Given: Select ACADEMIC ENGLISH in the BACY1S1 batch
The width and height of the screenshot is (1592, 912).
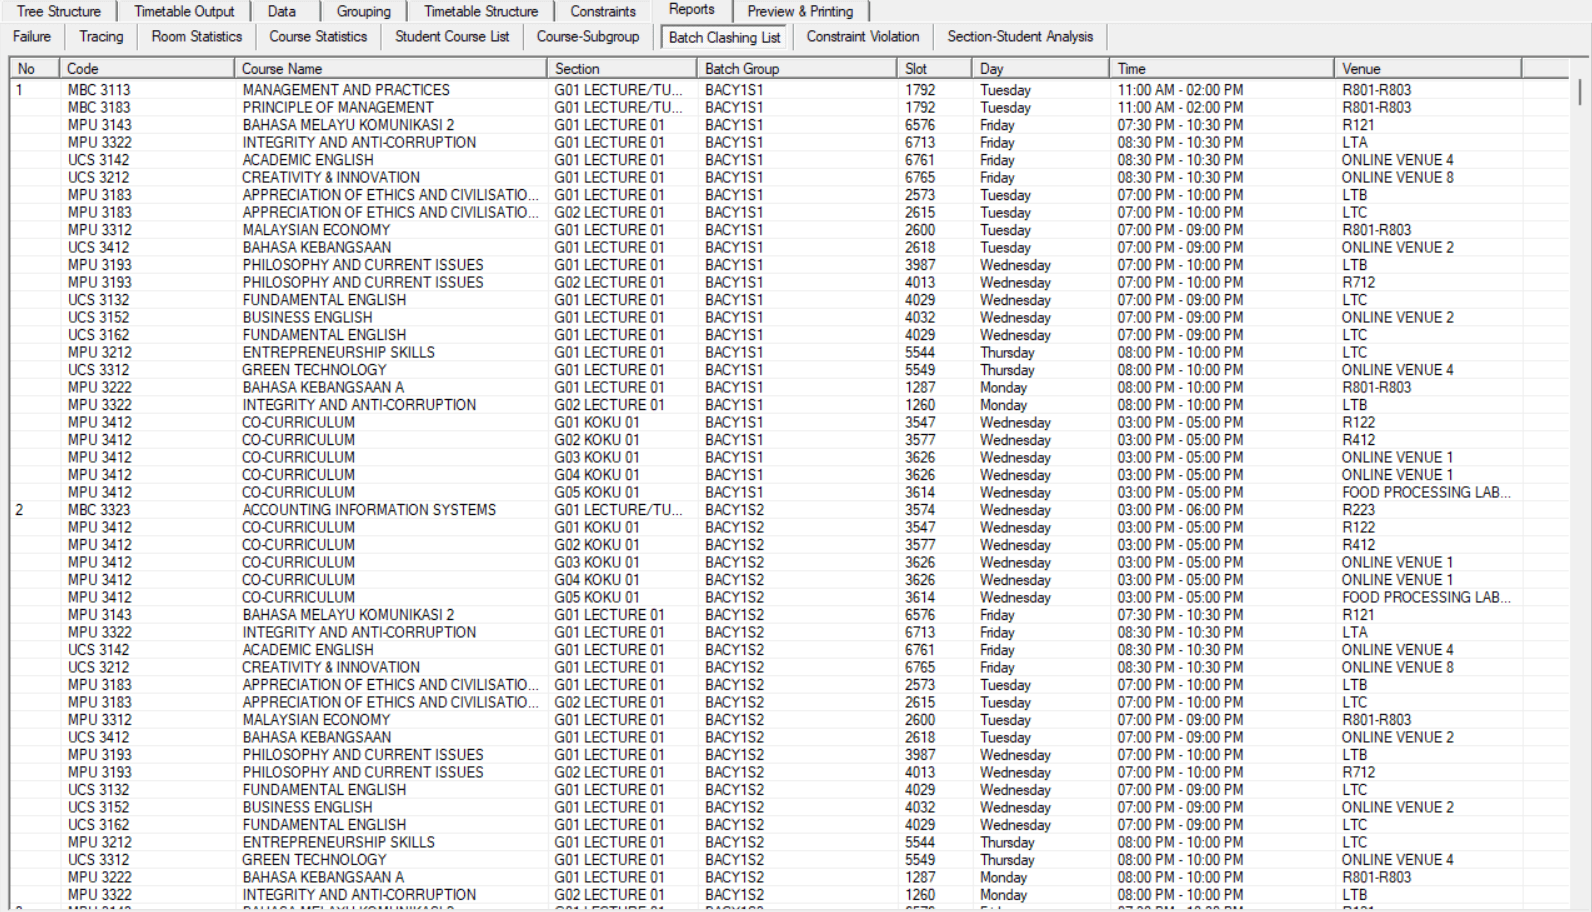Looking at the screenshot, I should [308, 160].
